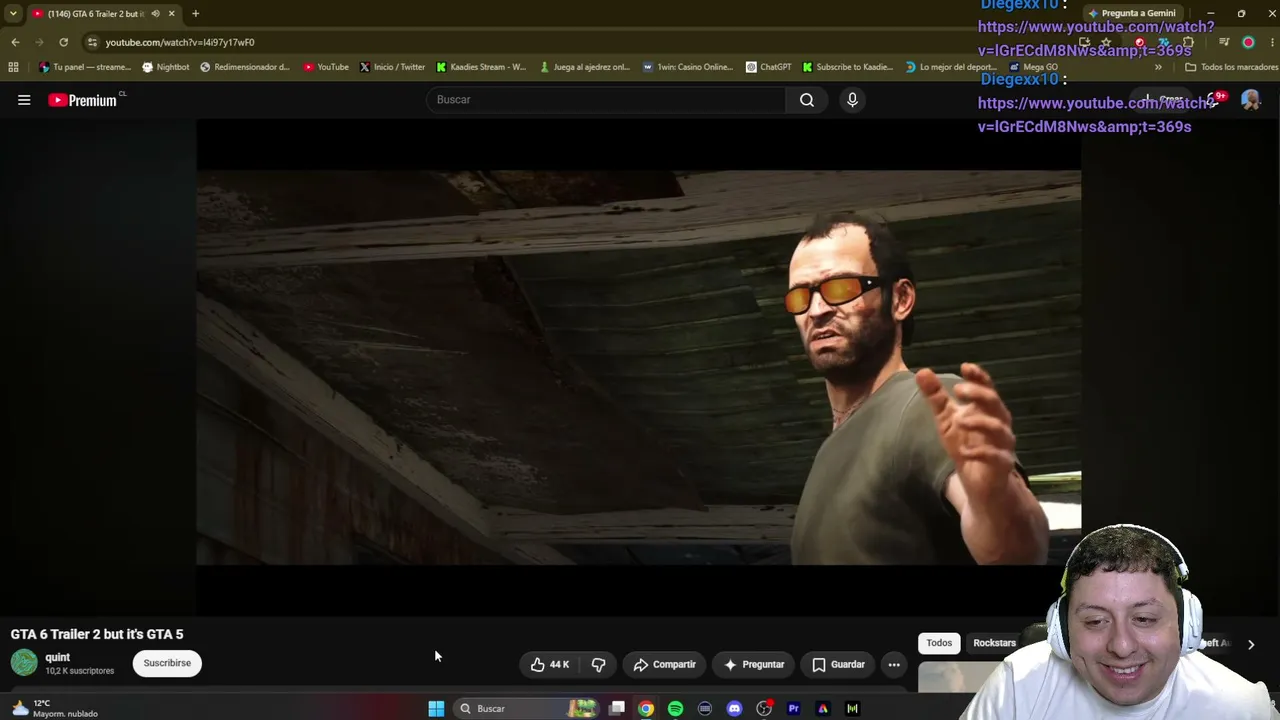Open the tab search dropdown arrow

13,14
